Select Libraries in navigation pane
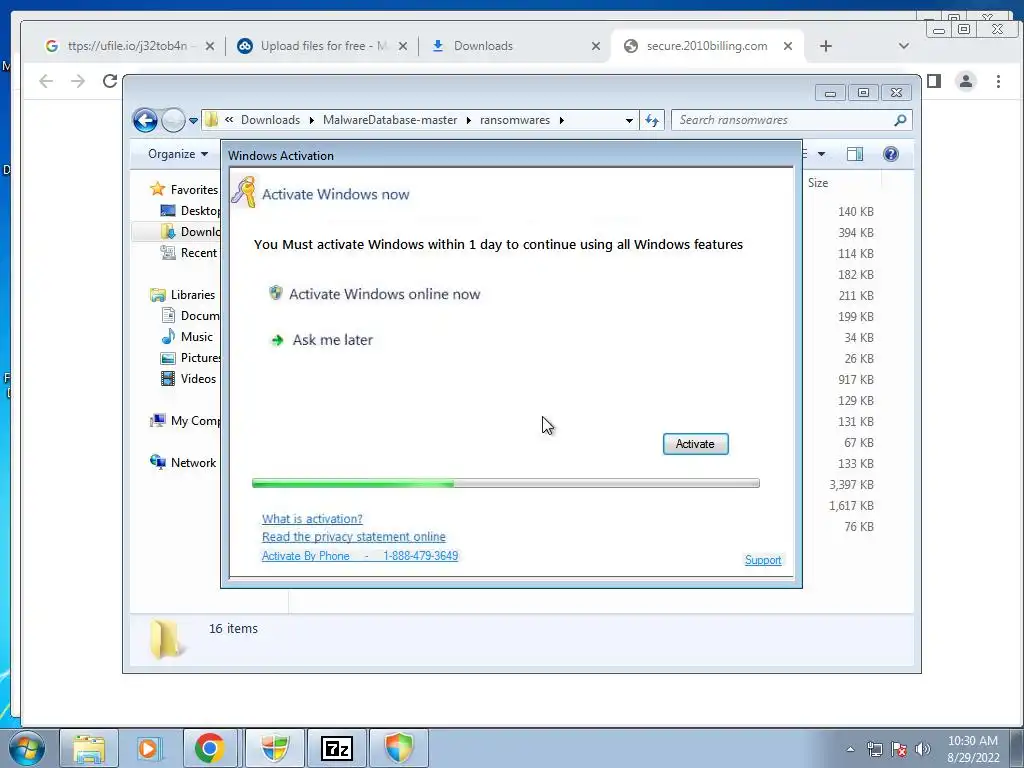The height and width of the screenshot is (768, 1024). click(x=183, y=295)
